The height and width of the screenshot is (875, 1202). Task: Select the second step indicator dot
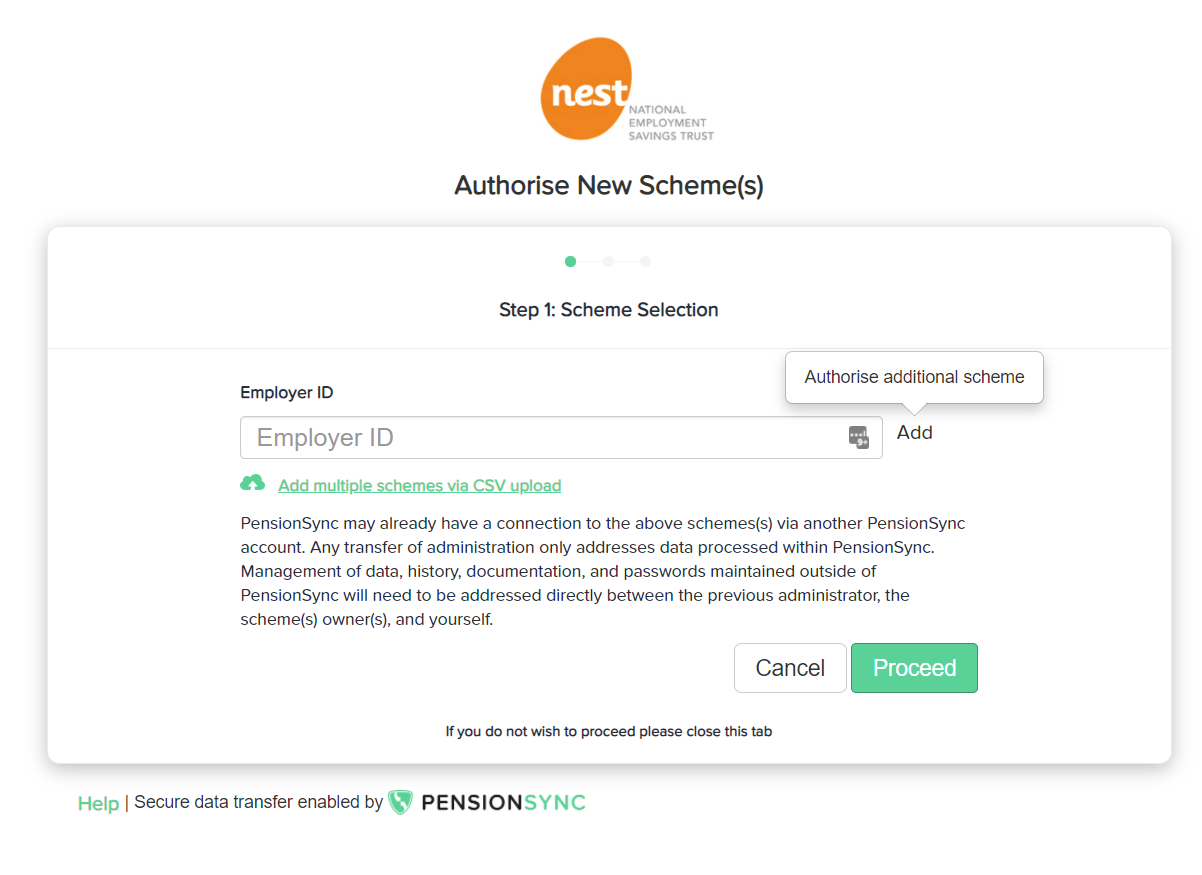(x=608, y=261)
